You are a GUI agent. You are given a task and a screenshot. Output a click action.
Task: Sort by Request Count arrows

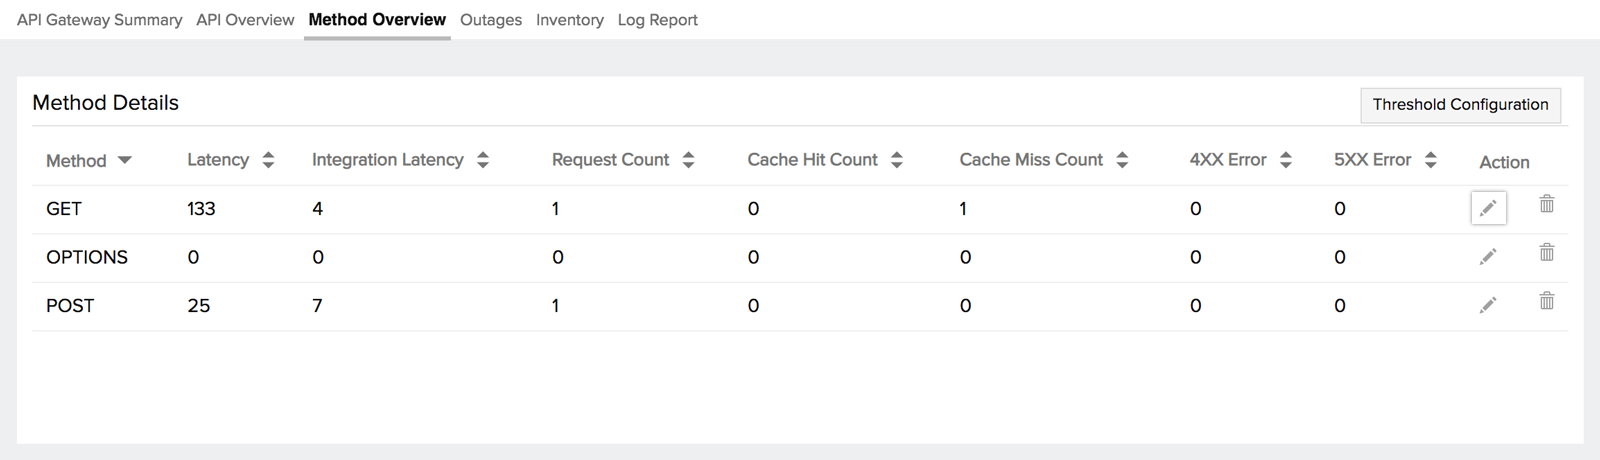coord(688,160)
